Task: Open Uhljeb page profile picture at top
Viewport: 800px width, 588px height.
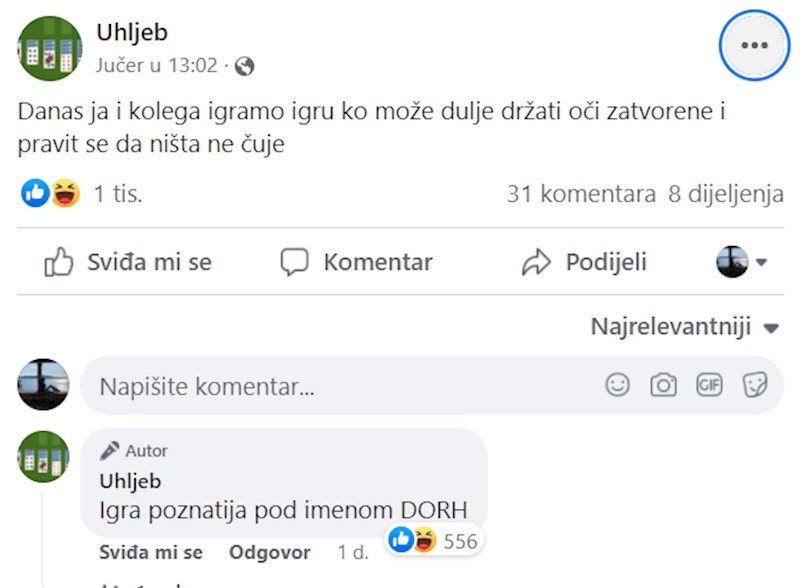Action: [x=50, y=48]
